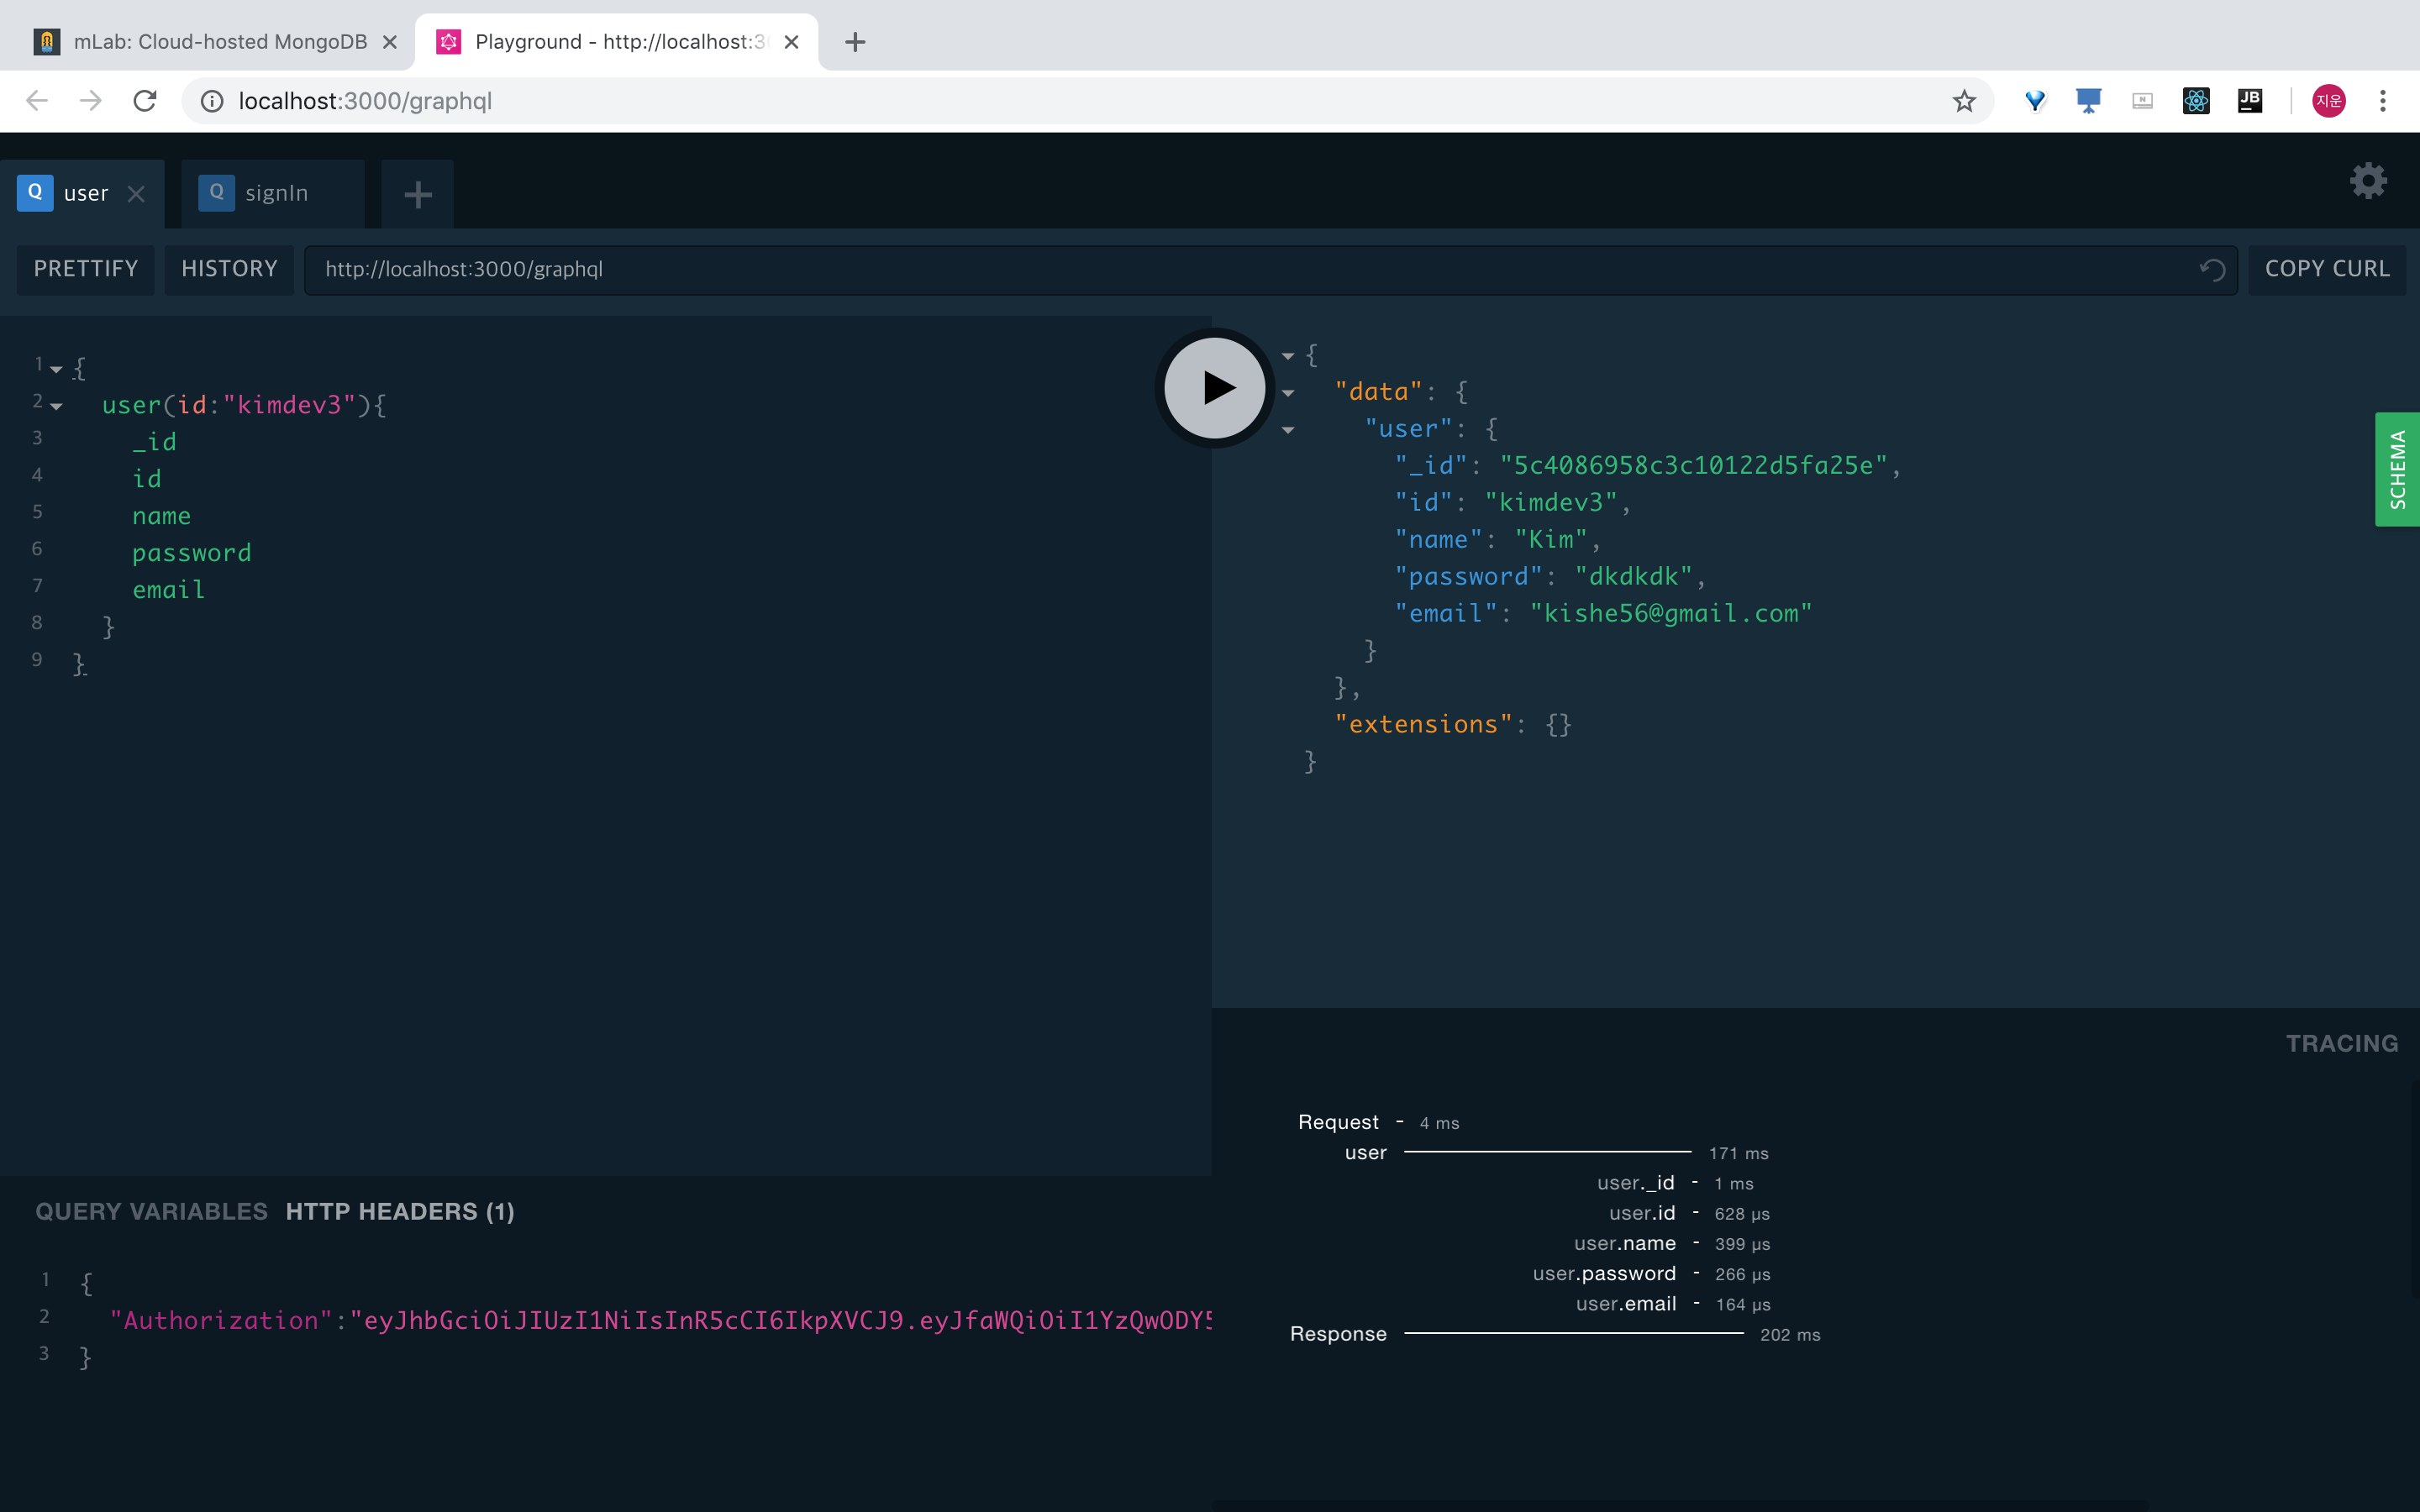The image size is (2420, 1512).
Task: Open a new browser tab
Action: (855, 42)
